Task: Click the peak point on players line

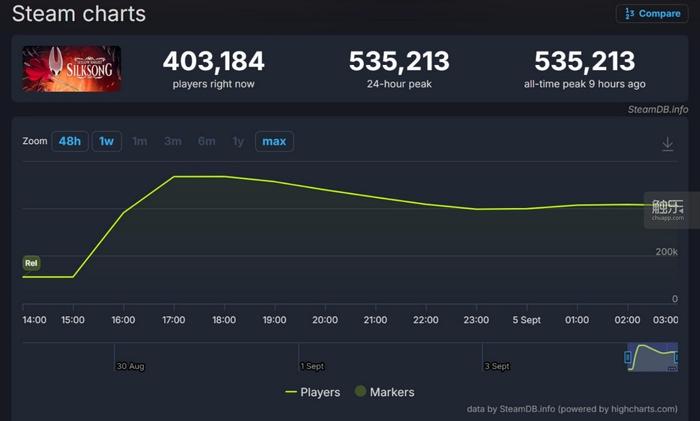Action: [x=175, y=176]
